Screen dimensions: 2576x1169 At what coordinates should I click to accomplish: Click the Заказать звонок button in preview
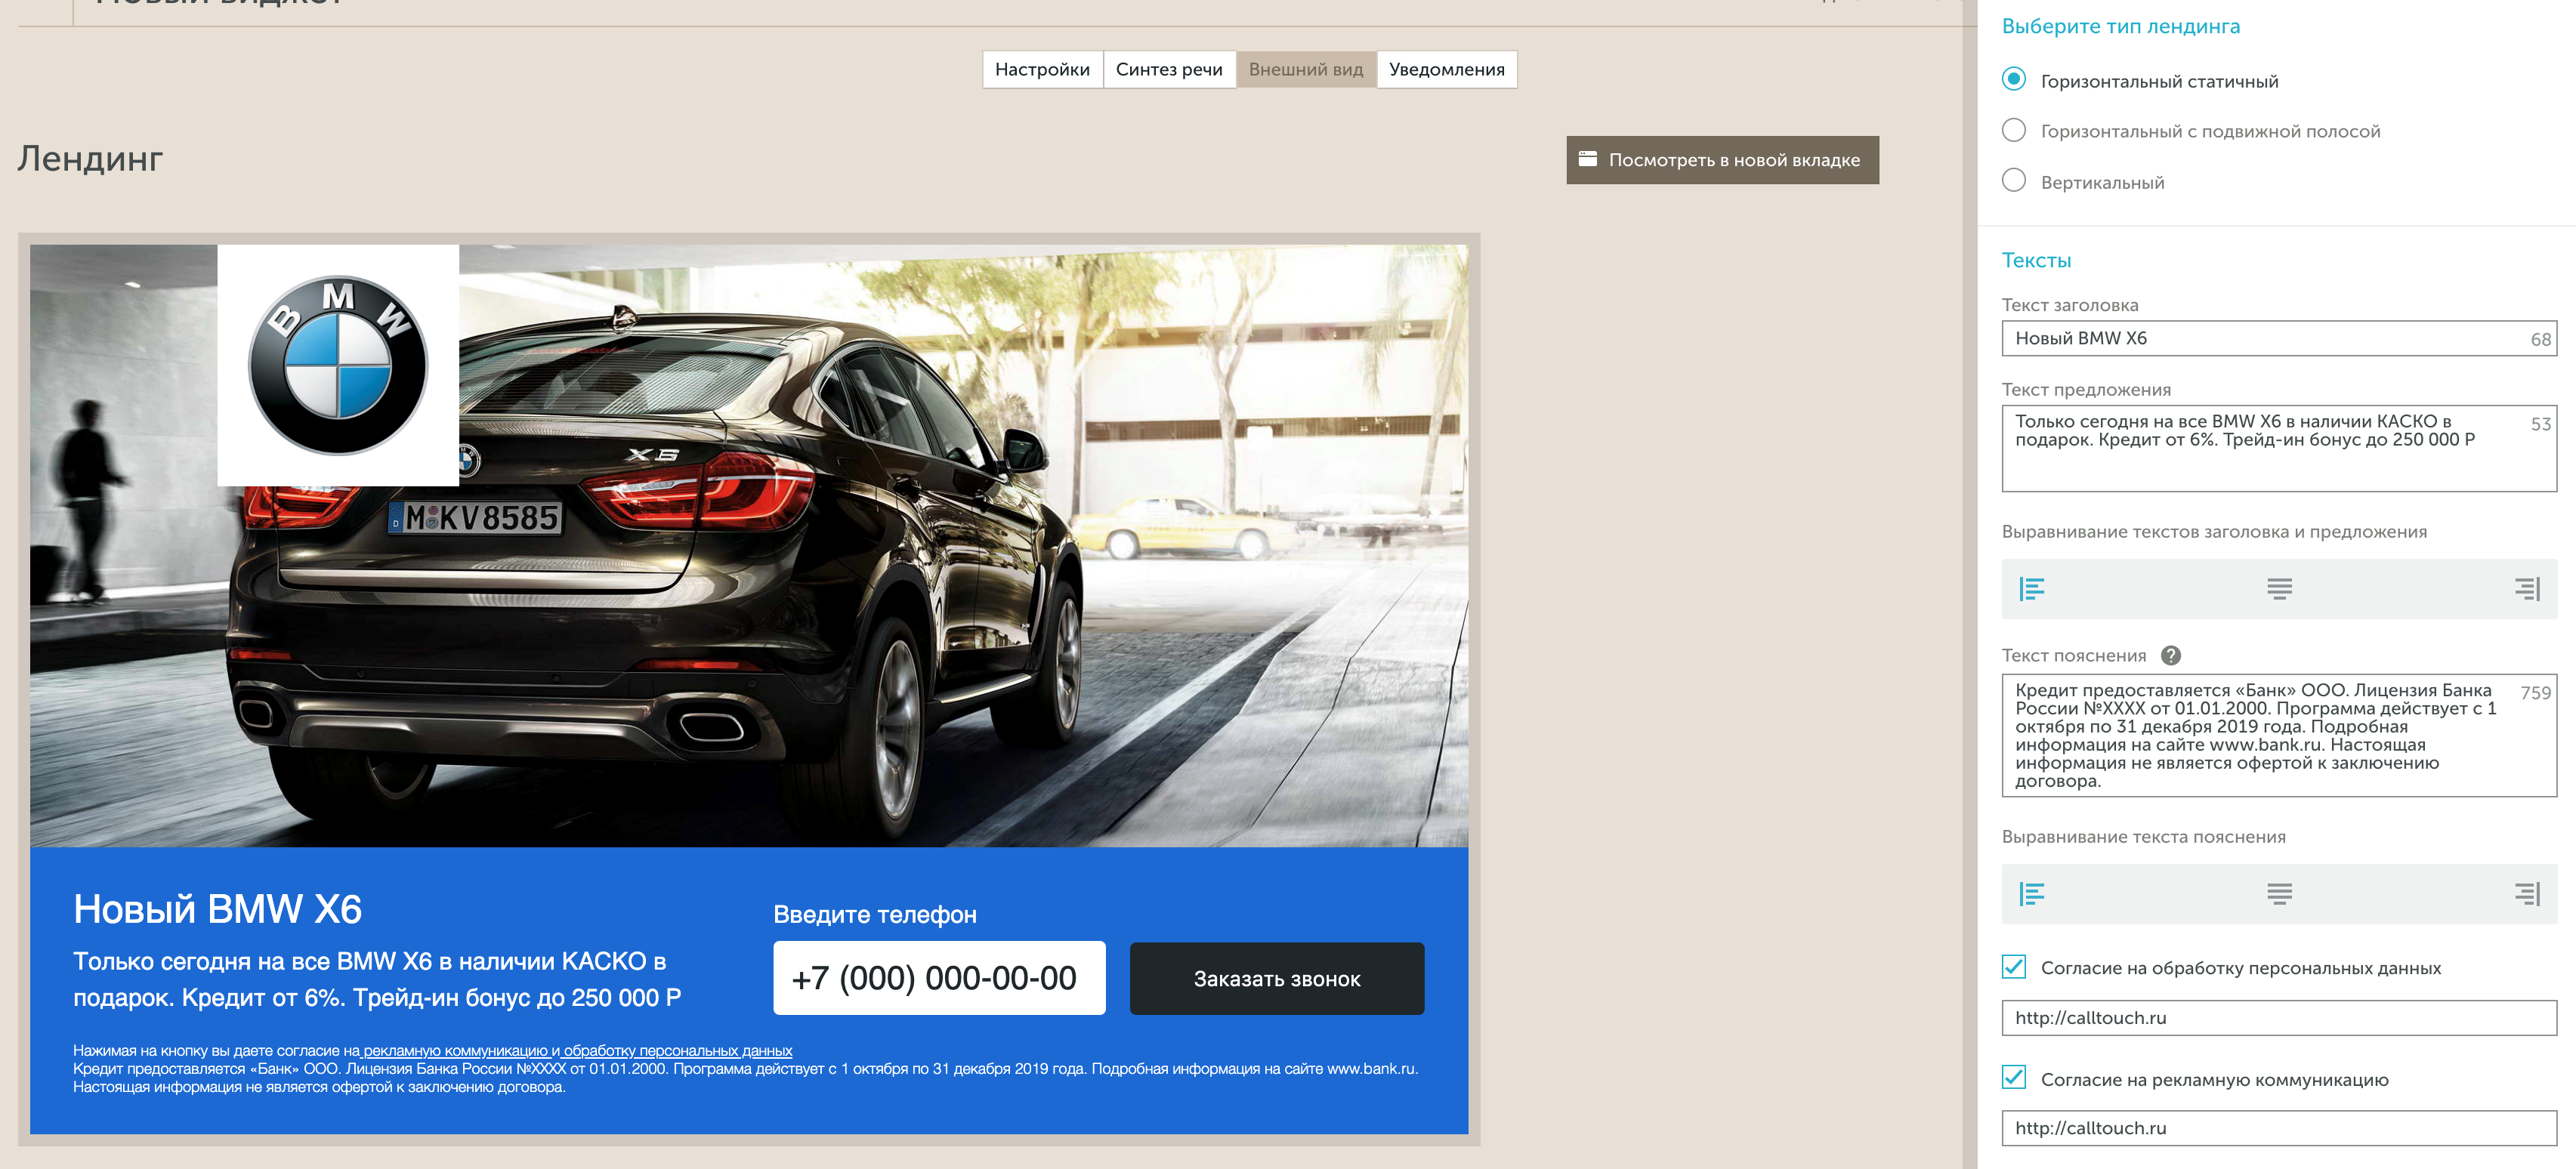(1277, 979)
